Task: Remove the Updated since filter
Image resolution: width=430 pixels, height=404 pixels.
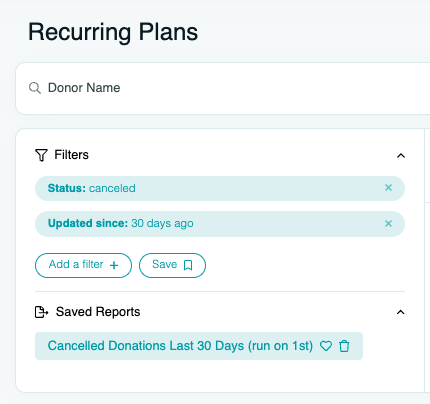Action: [388, 223]
